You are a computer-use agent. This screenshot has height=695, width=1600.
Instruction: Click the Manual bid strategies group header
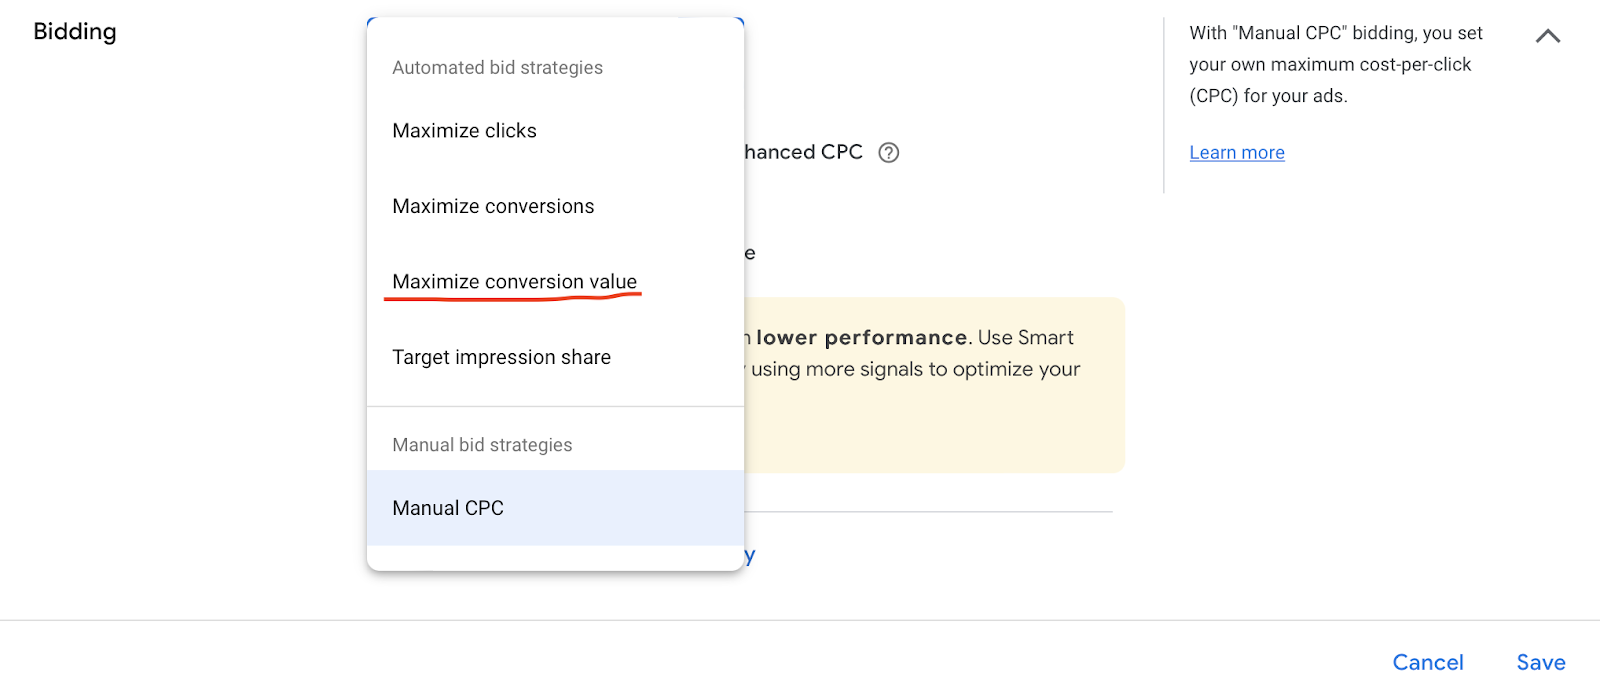tap(482, 445)
